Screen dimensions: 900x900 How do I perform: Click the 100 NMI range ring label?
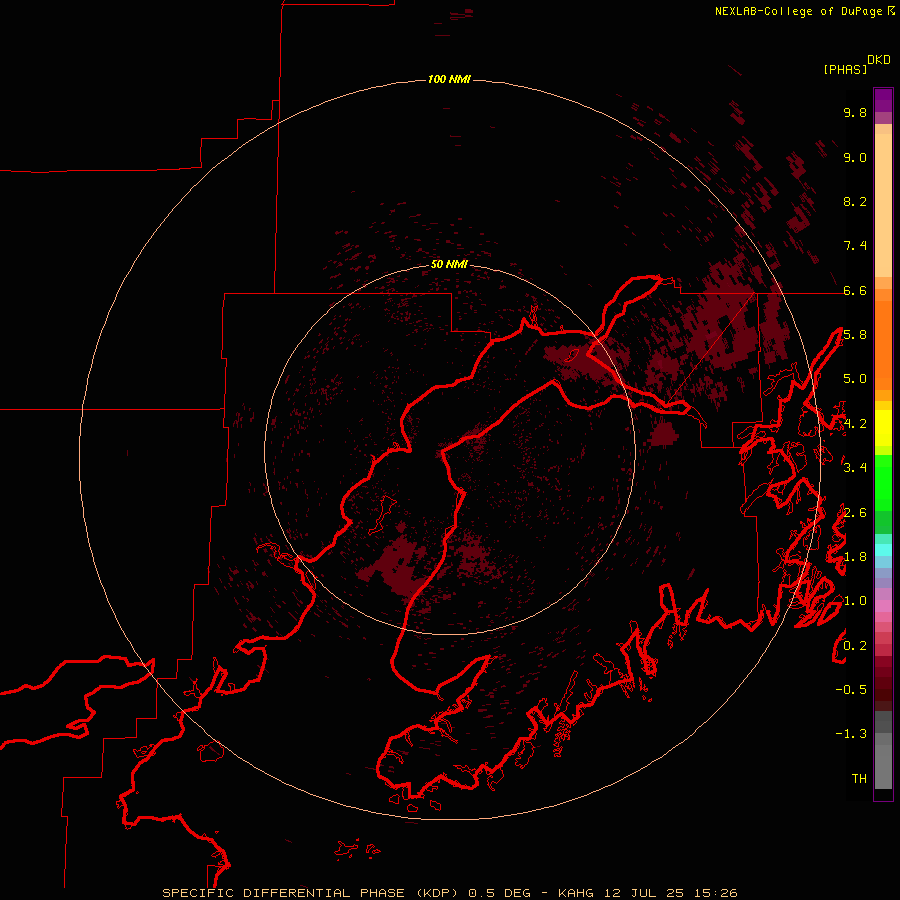pos(449,79)
